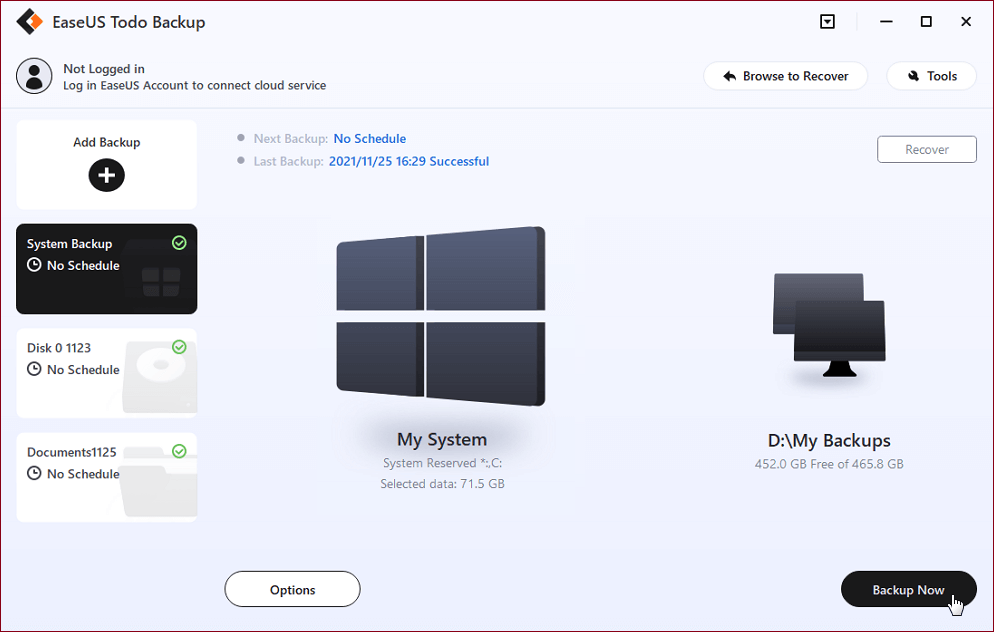Click the user profile avatar icon

[x=34, y=75]
